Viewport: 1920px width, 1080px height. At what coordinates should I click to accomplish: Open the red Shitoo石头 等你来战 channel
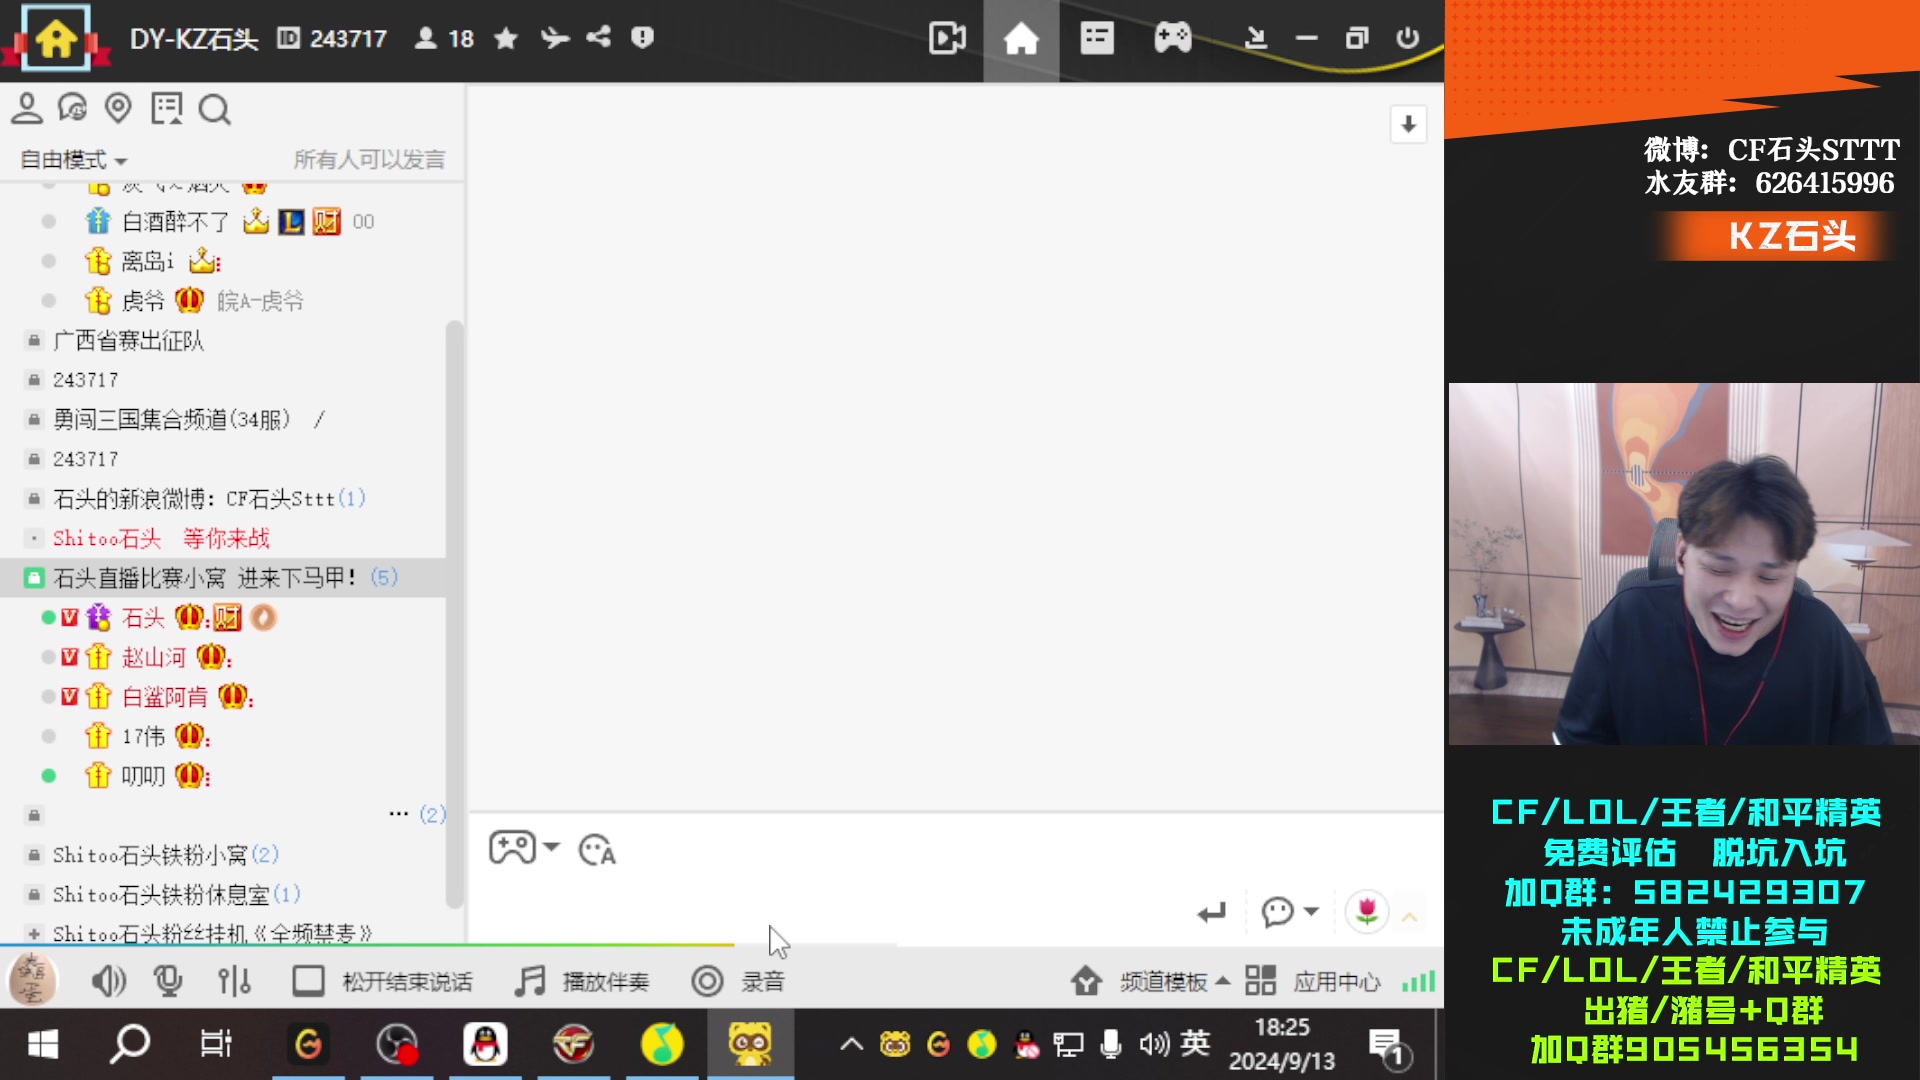point(161,539)
